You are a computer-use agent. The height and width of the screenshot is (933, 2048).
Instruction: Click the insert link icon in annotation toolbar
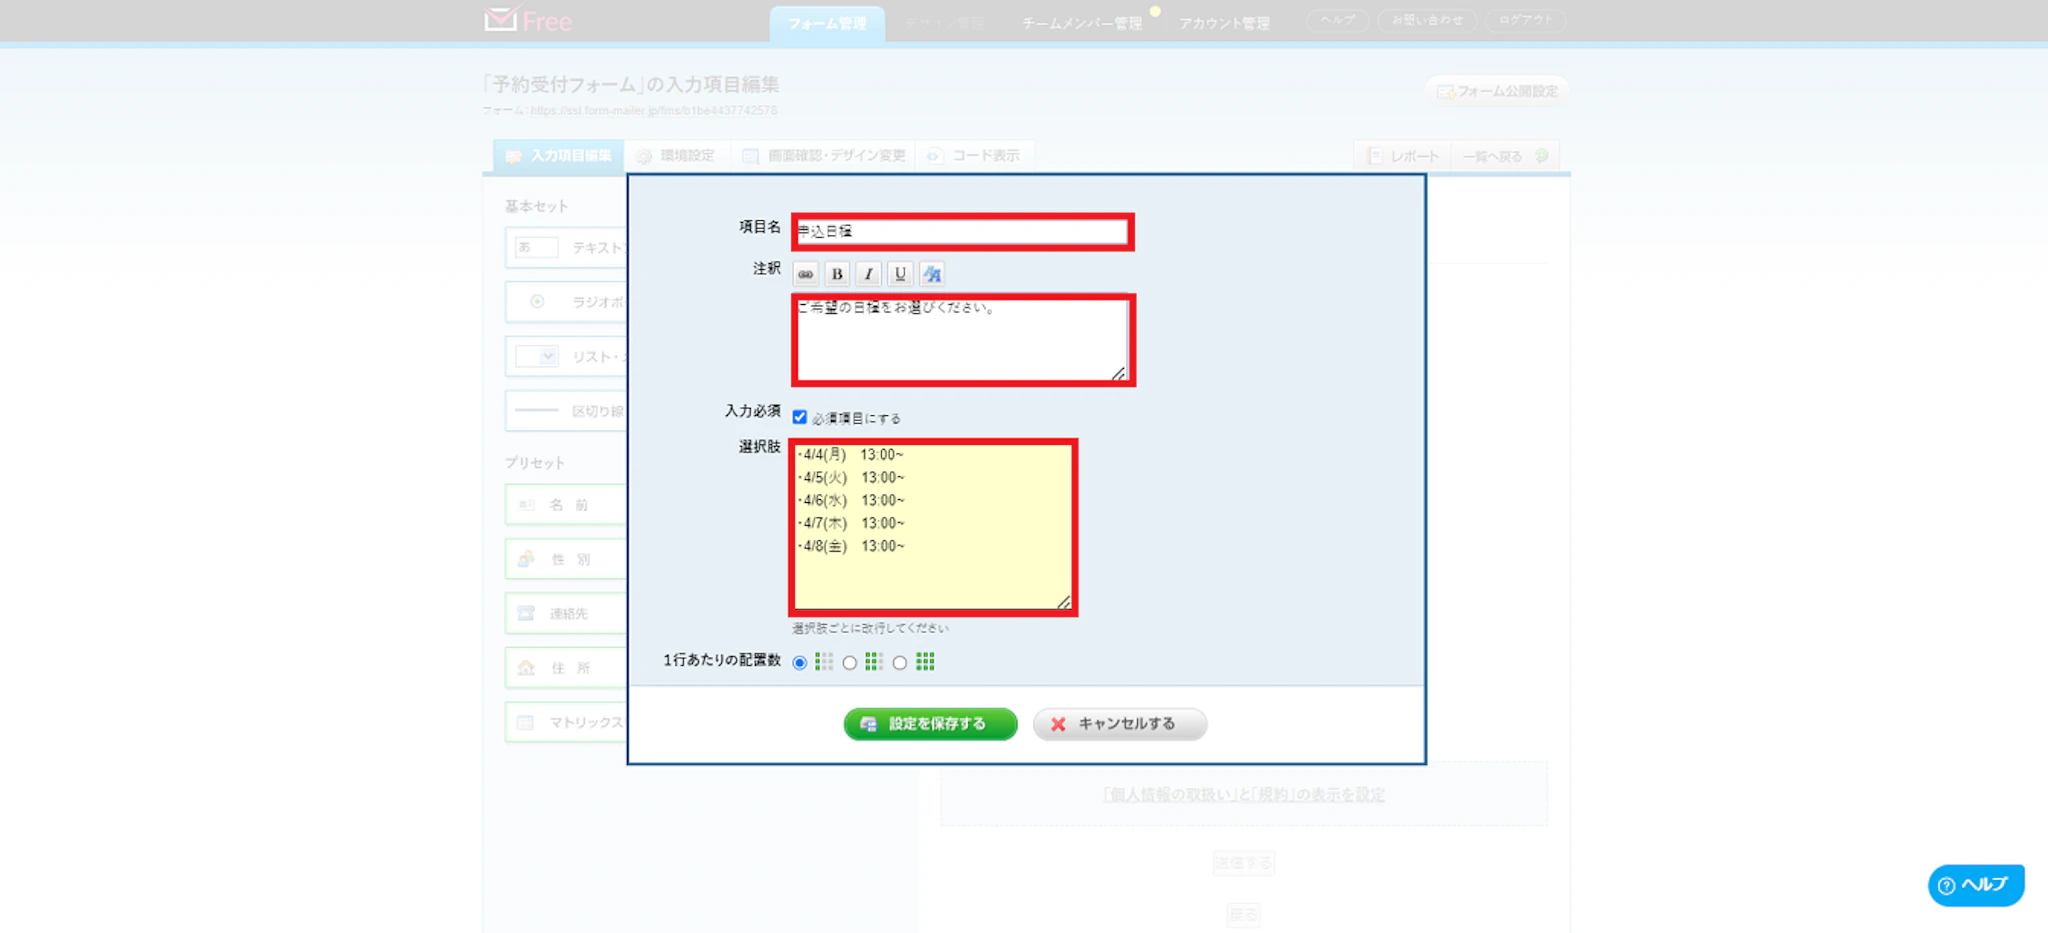(805, 274)
